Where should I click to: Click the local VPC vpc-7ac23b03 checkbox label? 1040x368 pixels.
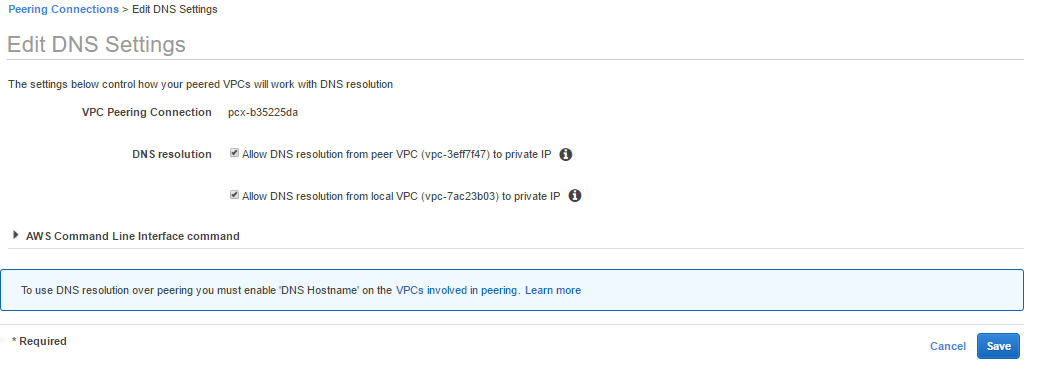coord(401,196)
